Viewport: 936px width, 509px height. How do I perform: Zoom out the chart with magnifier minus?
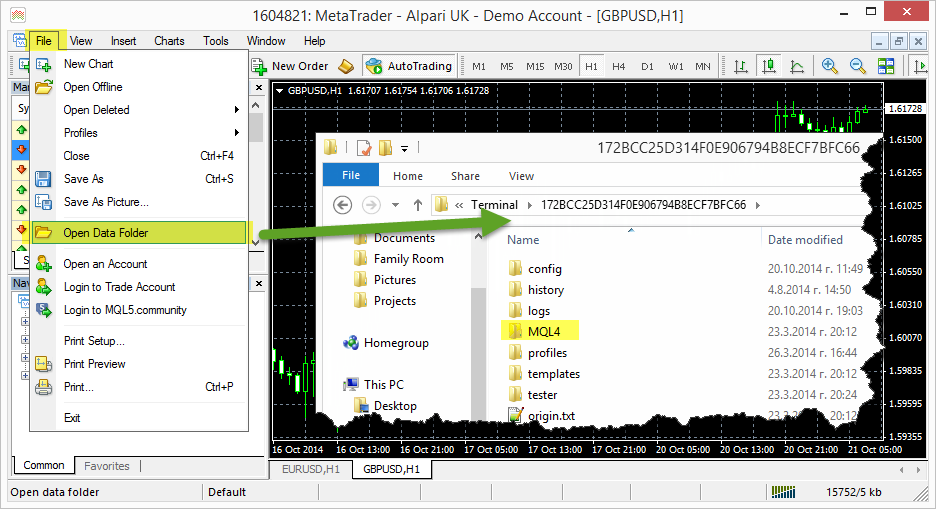[858, 66]
